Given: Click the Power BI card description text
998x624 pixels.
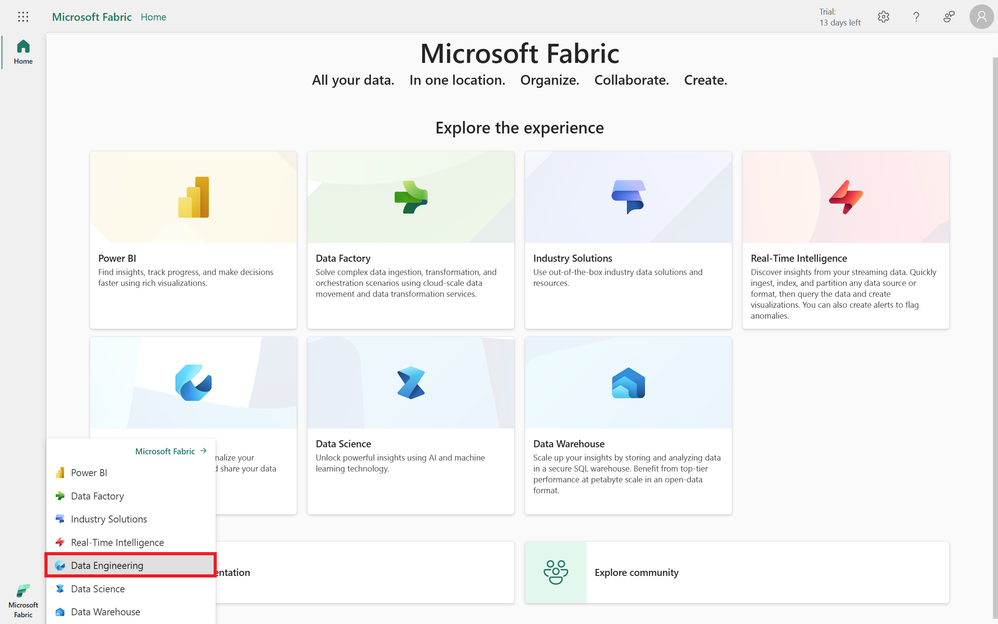Looking at the screenshot, I should pyautogui.click(x=186, y=278).
